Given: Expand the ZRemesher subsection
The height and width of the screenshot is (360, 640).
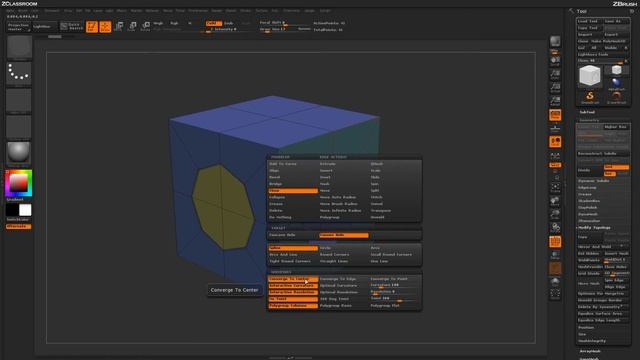Looking at the screenshot, I should click(x=589, y=221).
